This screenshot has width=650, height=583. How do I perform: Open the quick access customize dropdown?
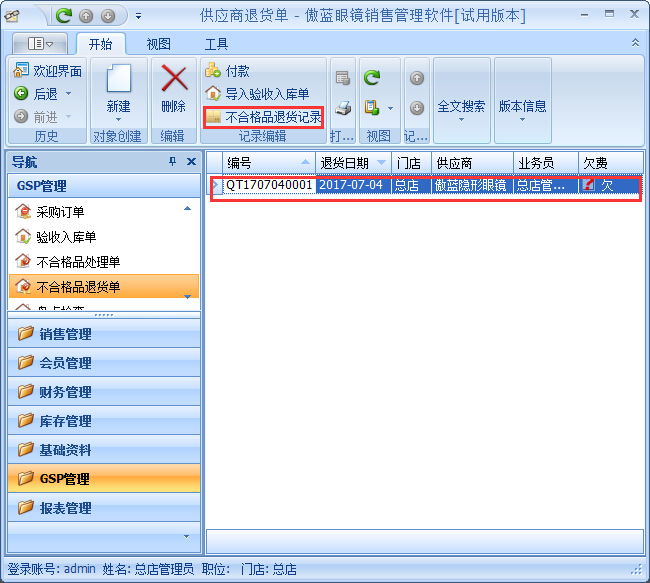(138, 16)
